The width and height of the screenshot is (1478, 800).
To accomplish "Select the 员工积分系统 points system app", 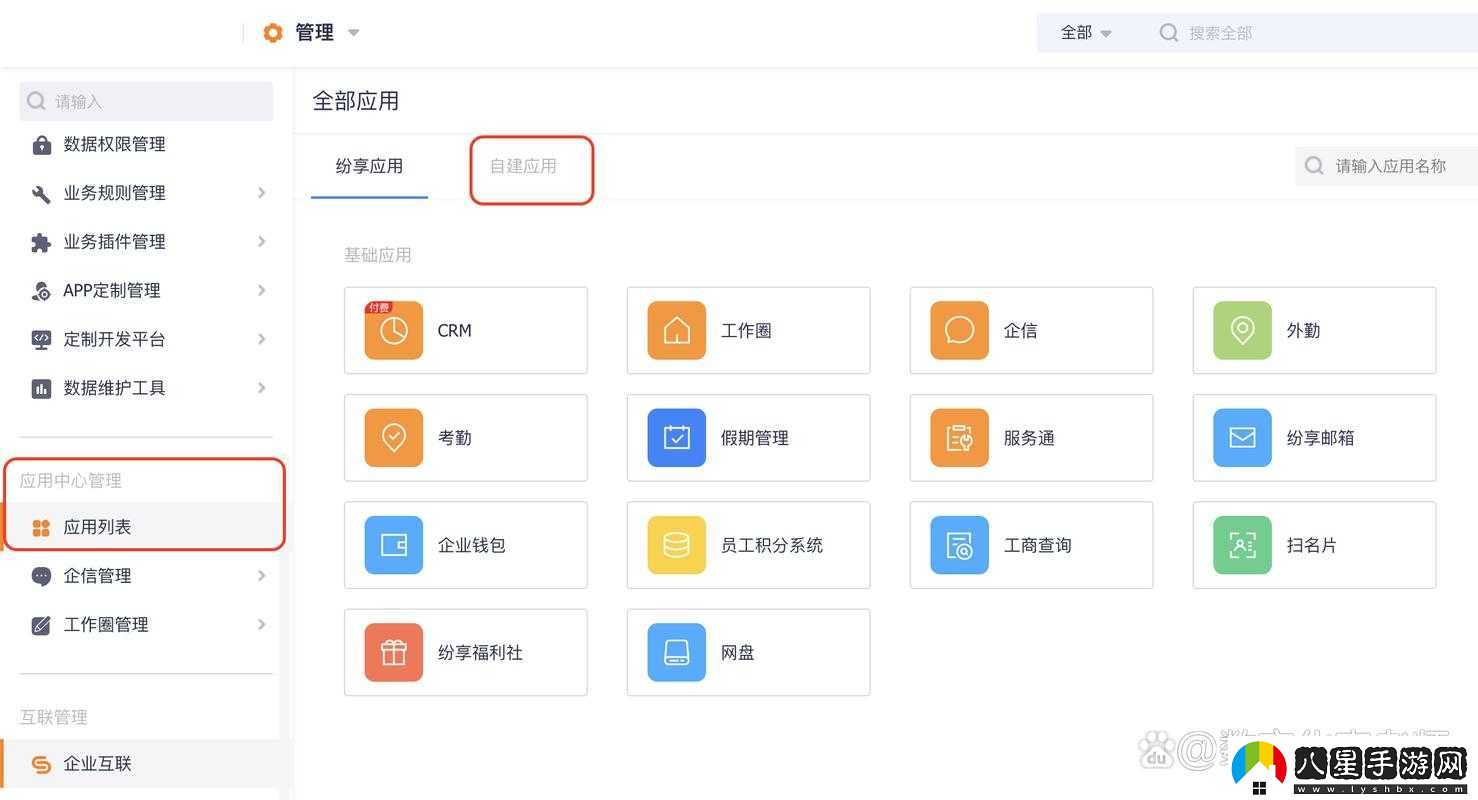I will point(747,545).
